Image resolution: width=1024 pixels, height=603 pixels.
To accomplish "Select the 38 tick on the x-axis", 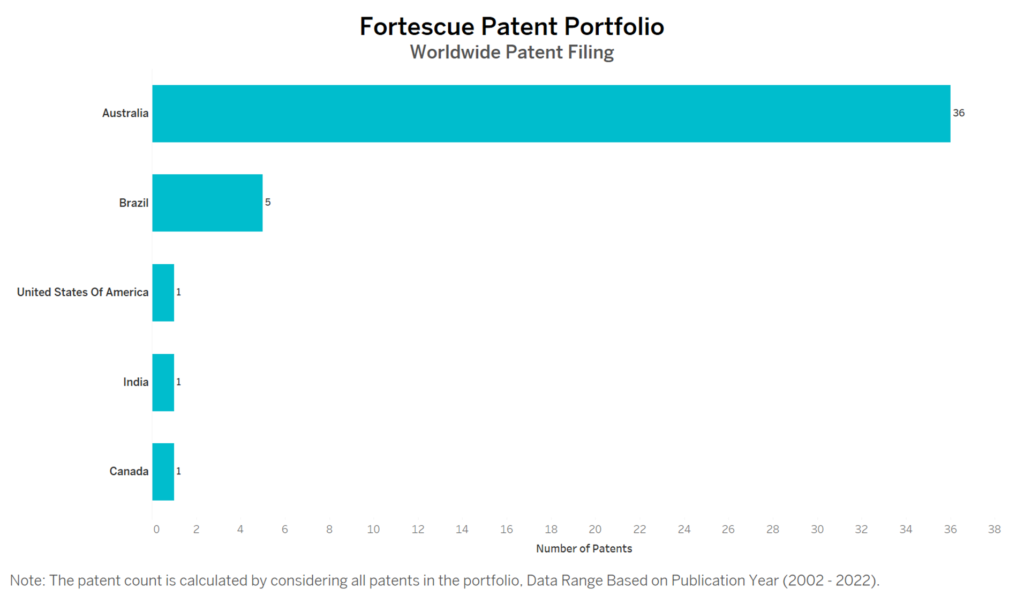I will coord(994,528).
